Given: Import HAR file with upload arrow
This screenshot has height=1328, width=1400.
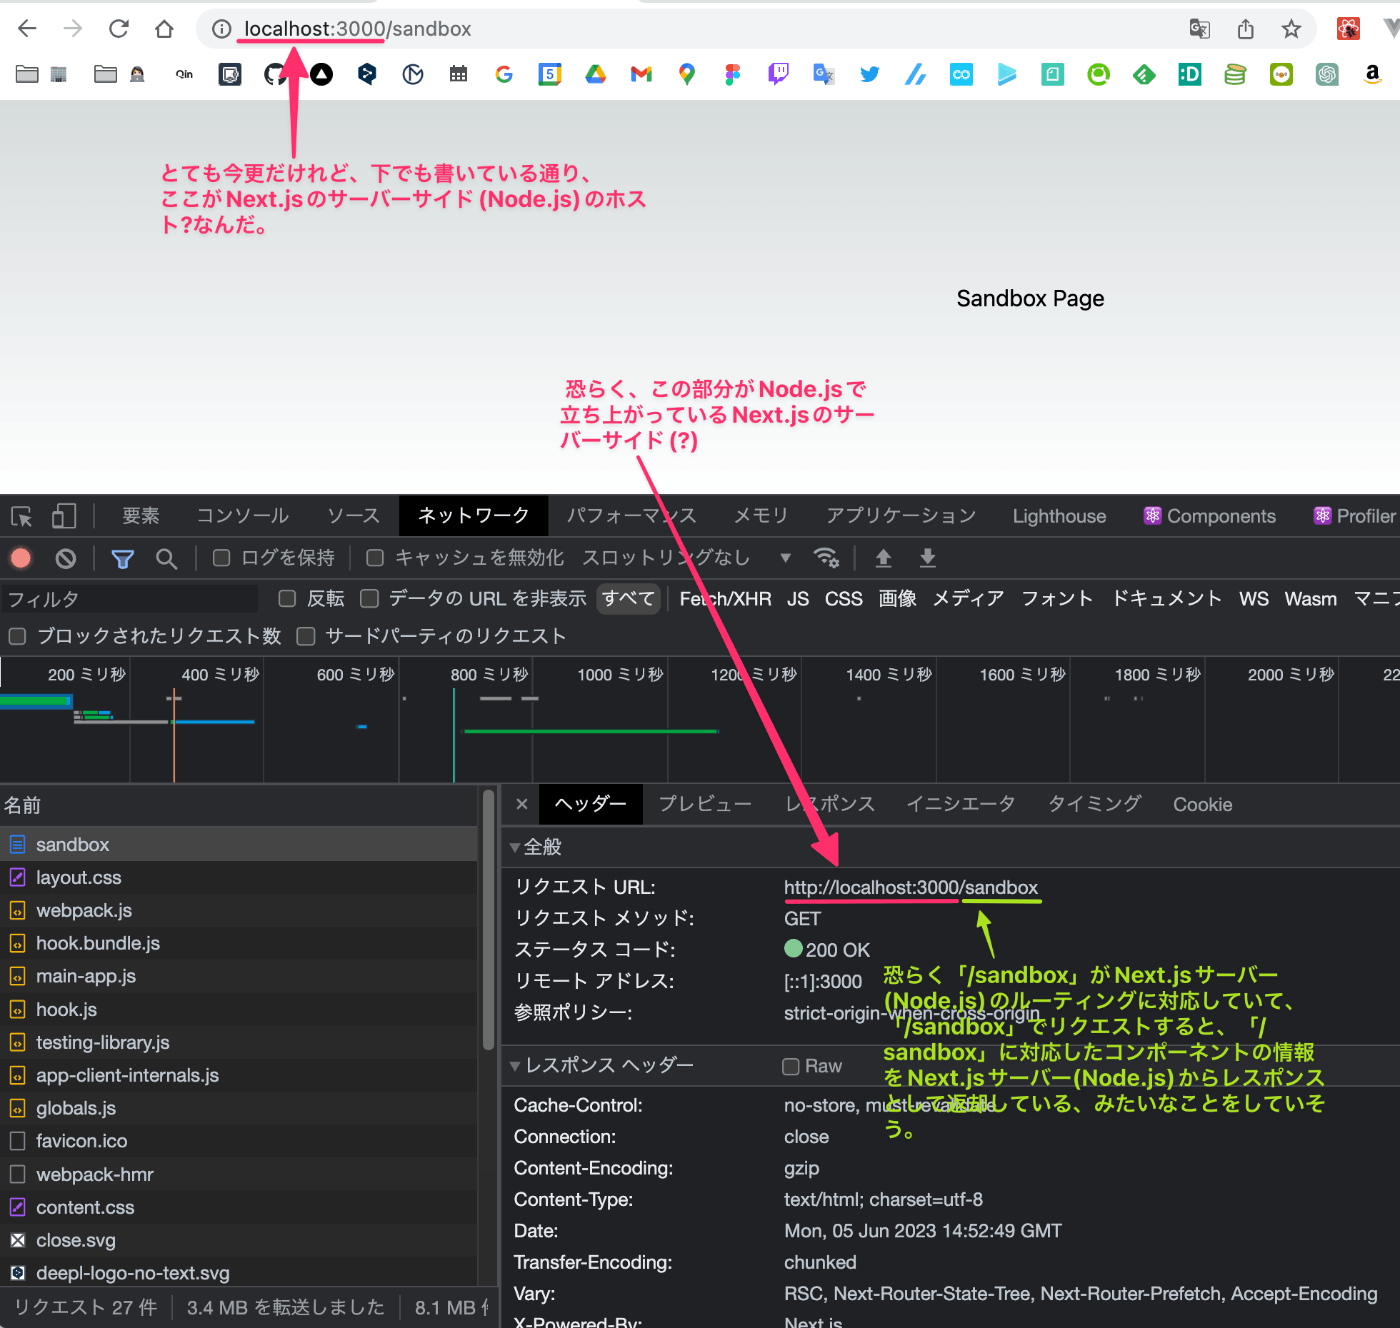Looking at the screenshot, I should coord(884,558).
